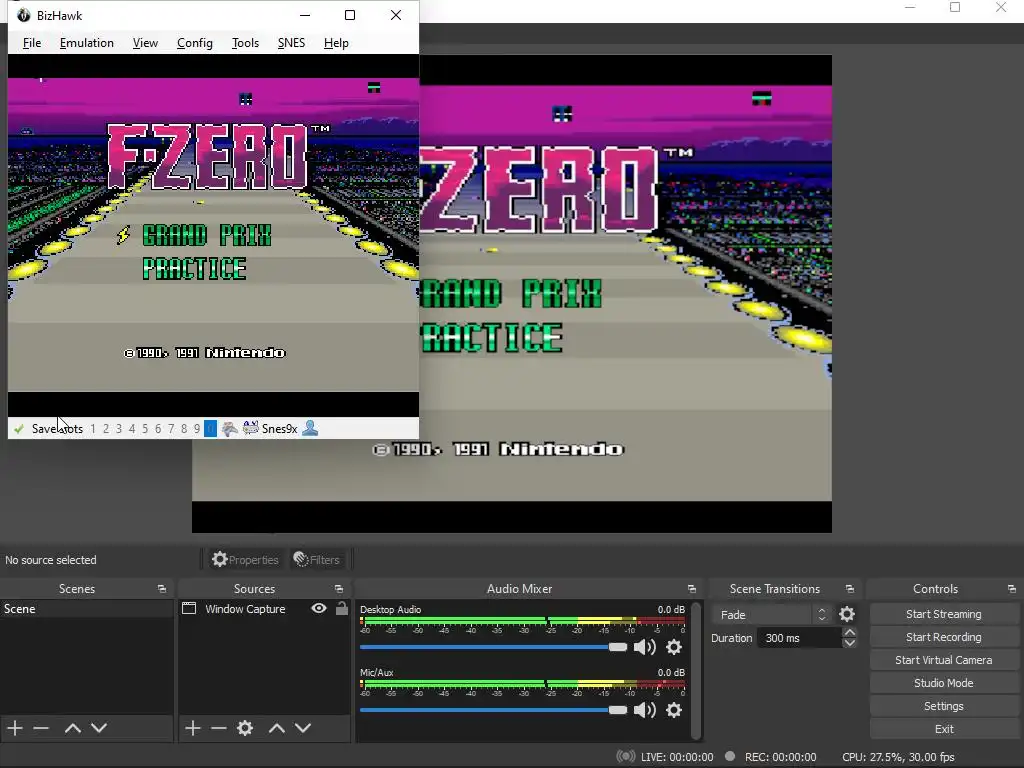The width and height of the screenshot is (1024, 768).
Task: Open source properties gear in Sources toolbar
Action: click(x=245, y=728)
